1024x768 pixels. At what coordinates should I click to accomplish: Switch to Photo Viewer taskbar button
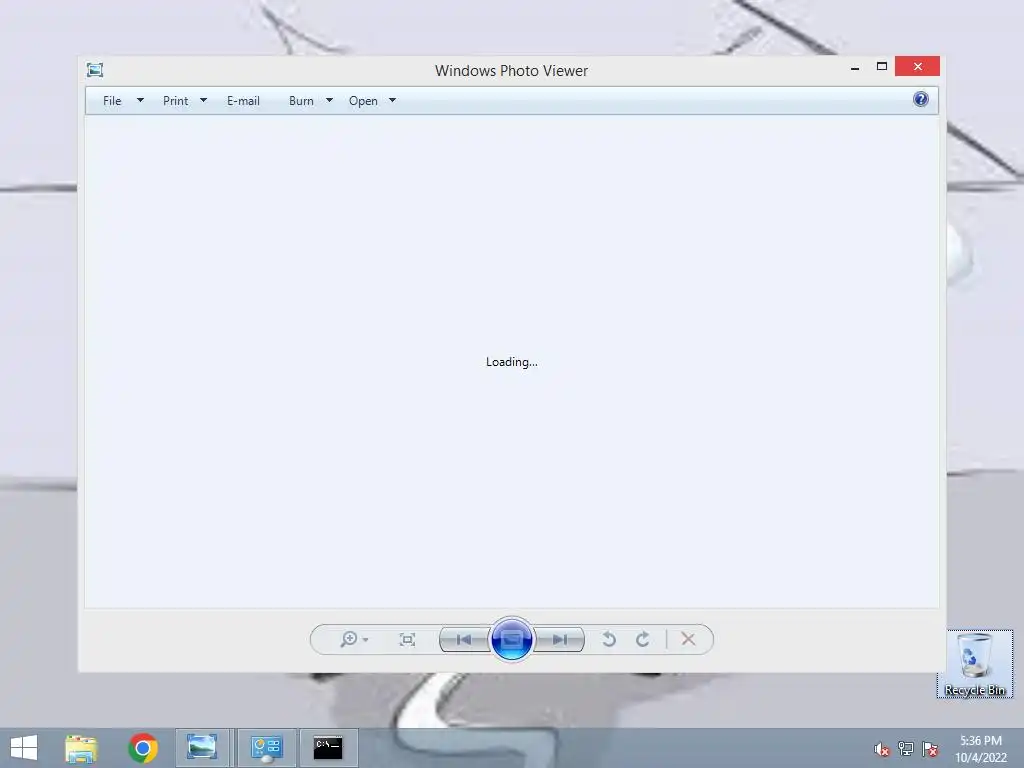(202, 748)
